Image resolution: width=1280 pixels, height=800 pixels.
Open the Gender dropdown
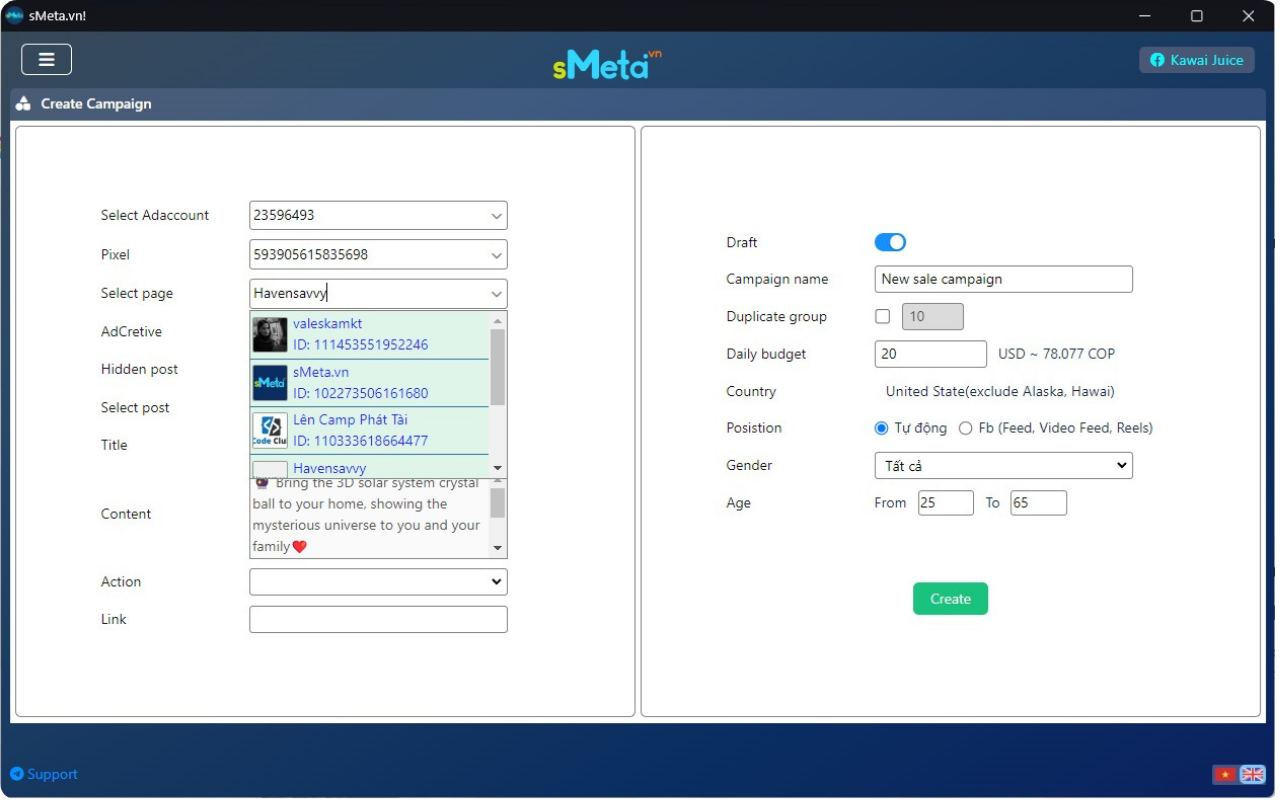coord(1003,466)
